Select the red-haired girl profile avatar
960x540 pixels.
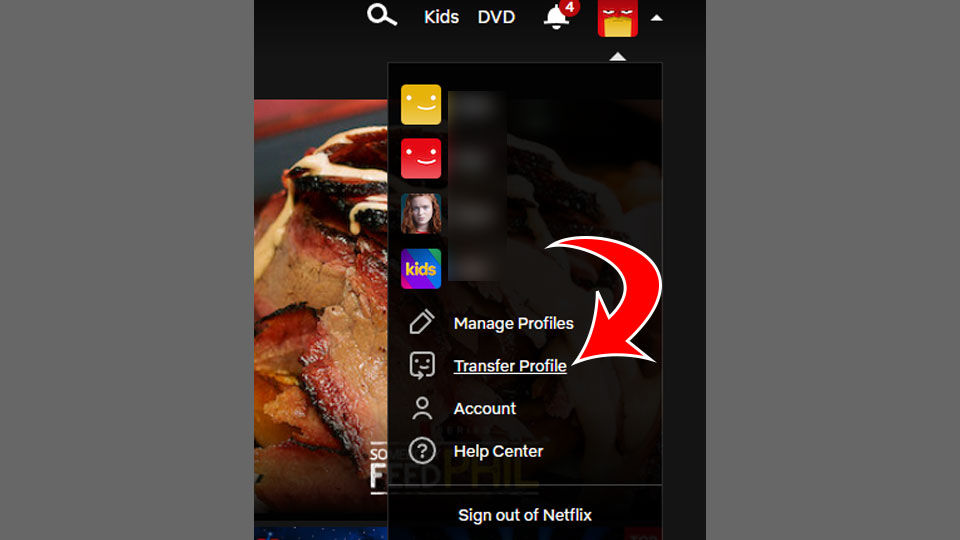coord(421,214)
